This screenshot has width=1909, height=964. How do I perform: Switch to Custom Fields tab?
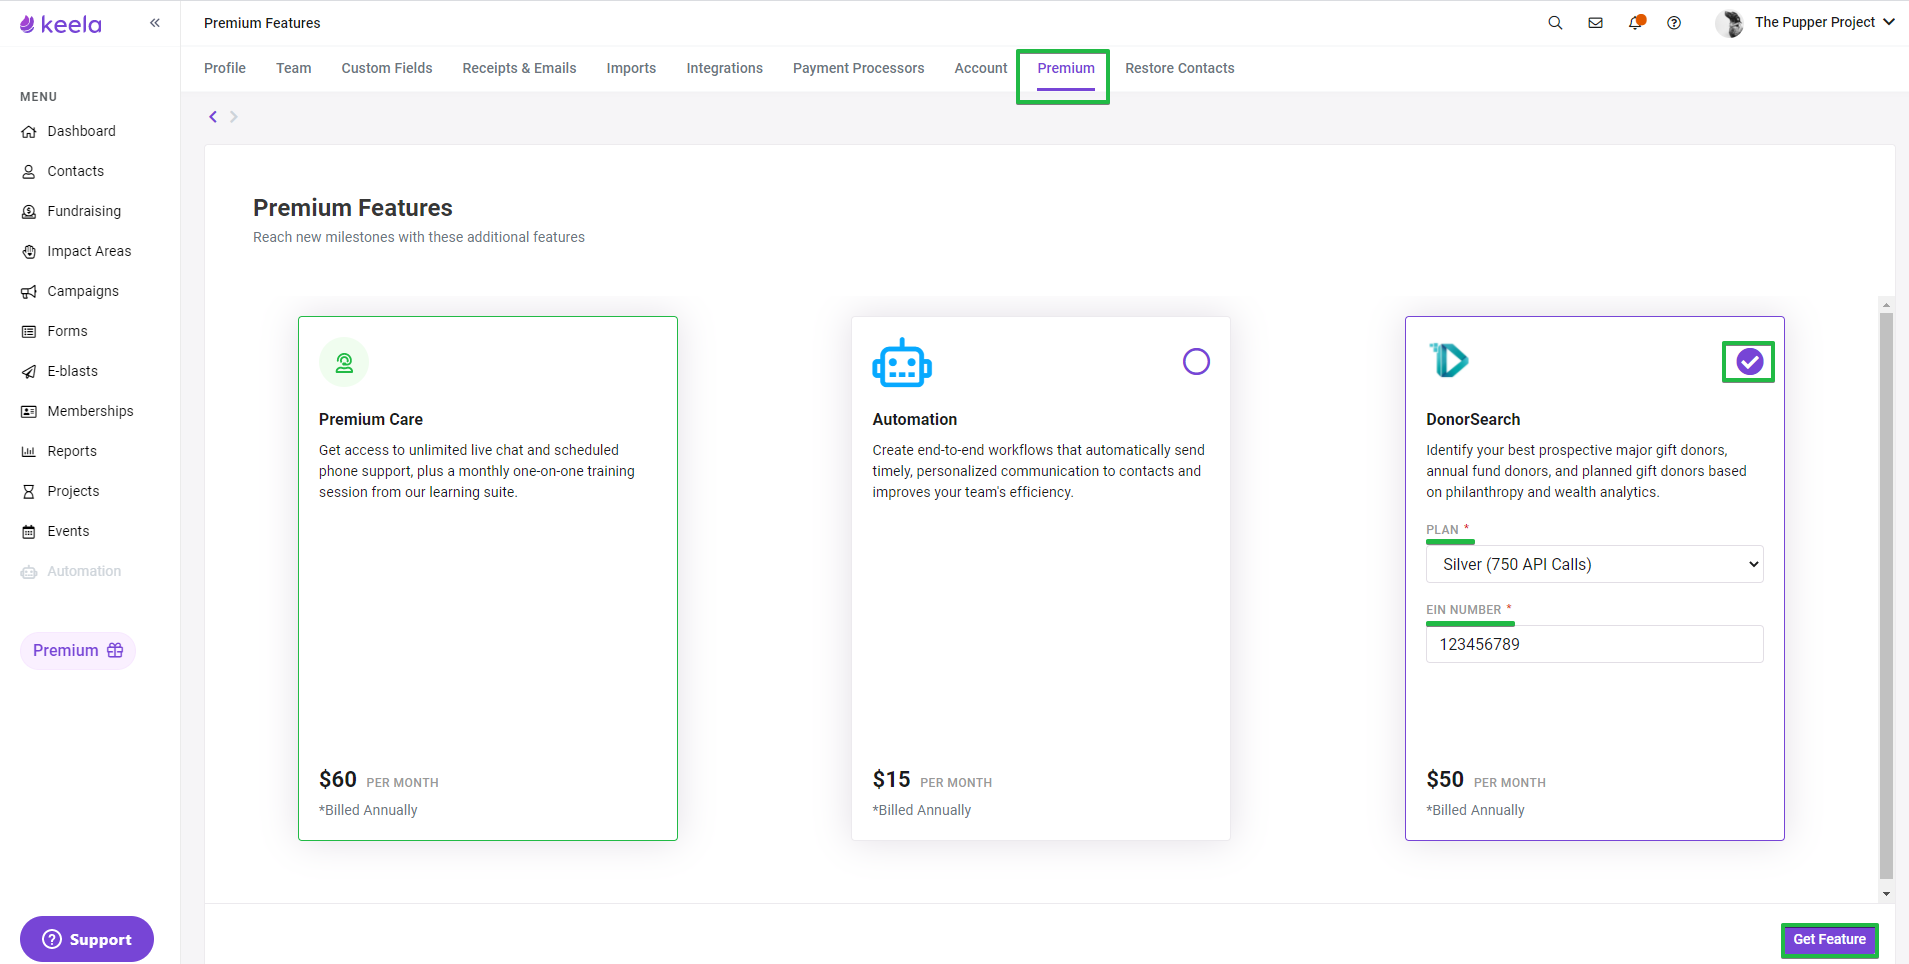click(387, 68)
